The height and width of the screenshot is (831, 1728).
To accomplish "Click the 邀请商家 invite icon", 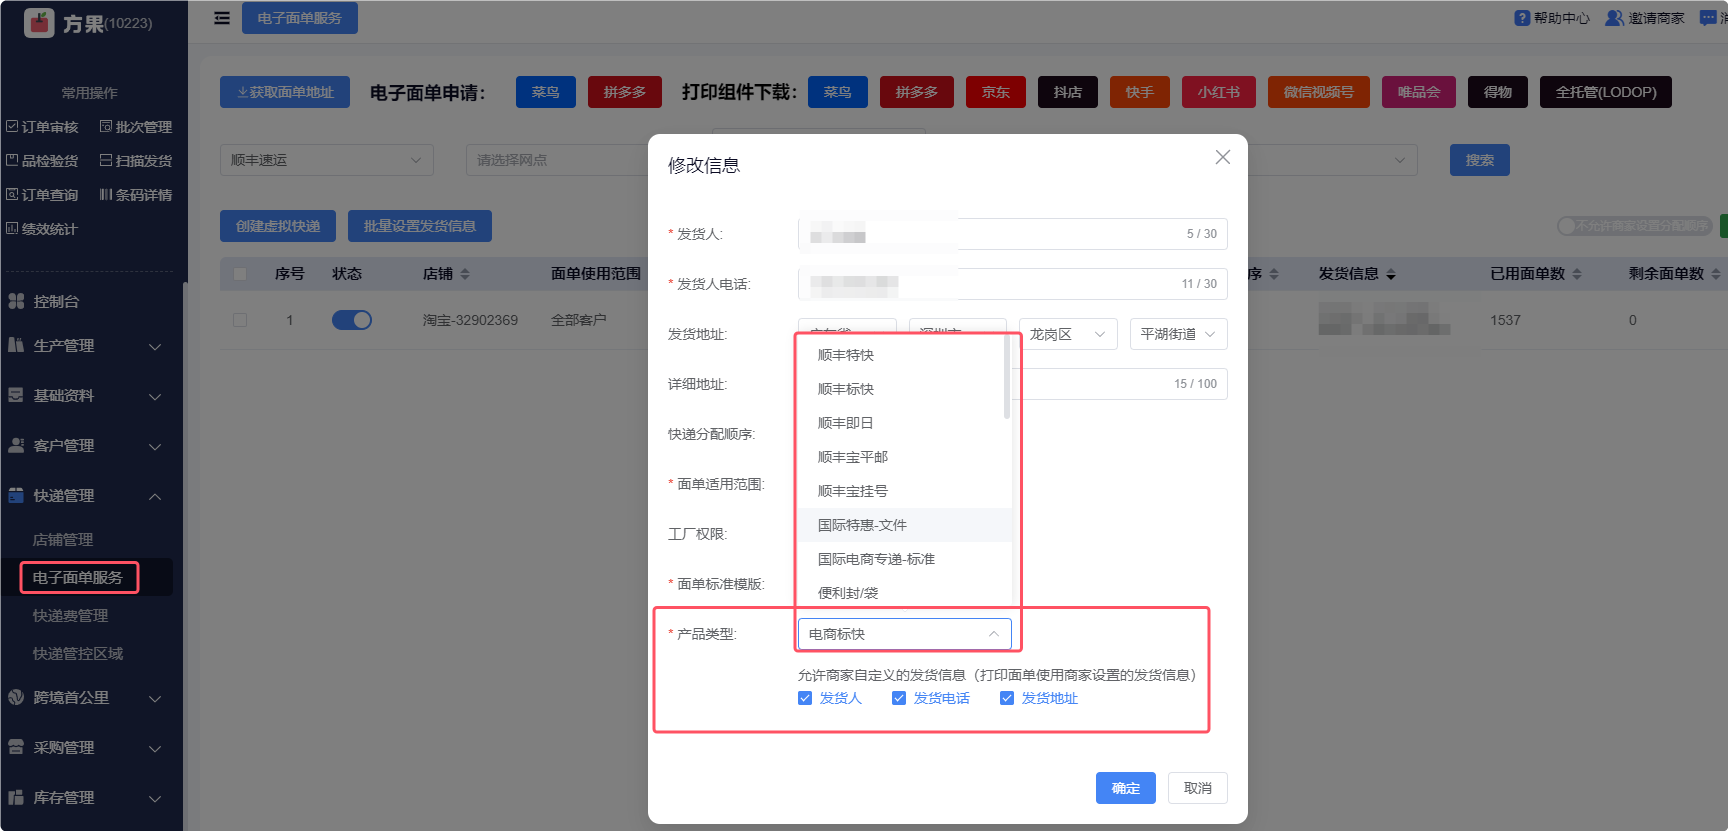I will pyautogui.click(x=1614, y=18).
